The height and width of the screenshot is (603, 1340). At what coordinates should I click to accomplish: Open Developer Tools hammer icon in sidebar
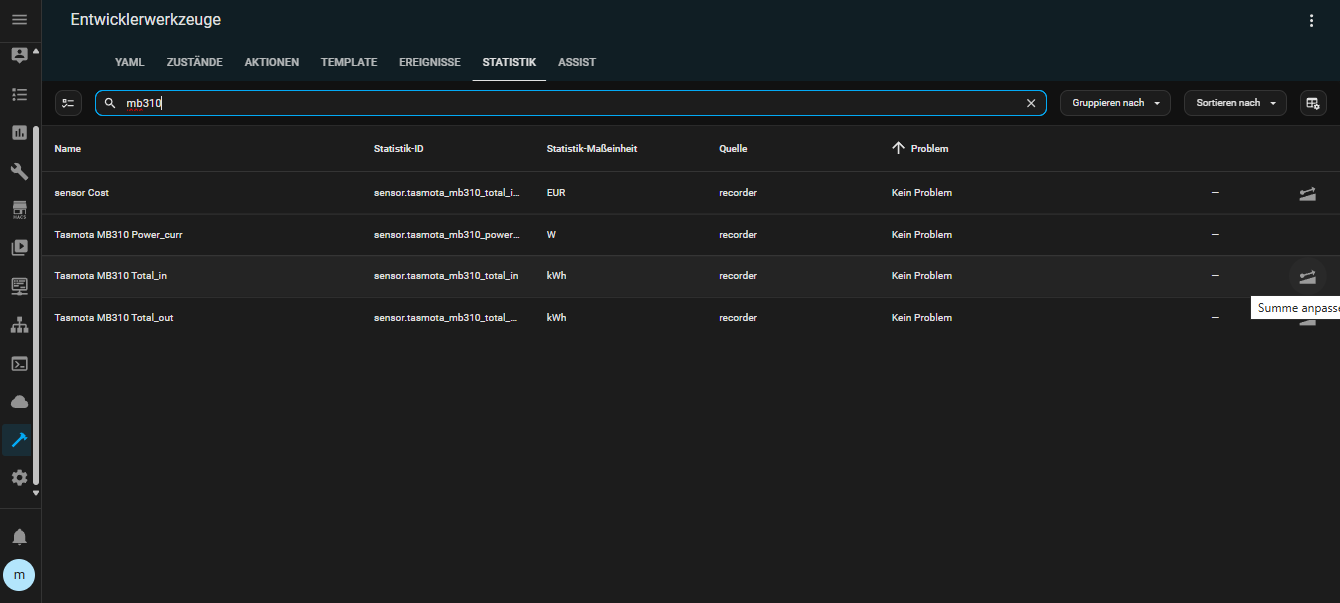click(19, 440)
